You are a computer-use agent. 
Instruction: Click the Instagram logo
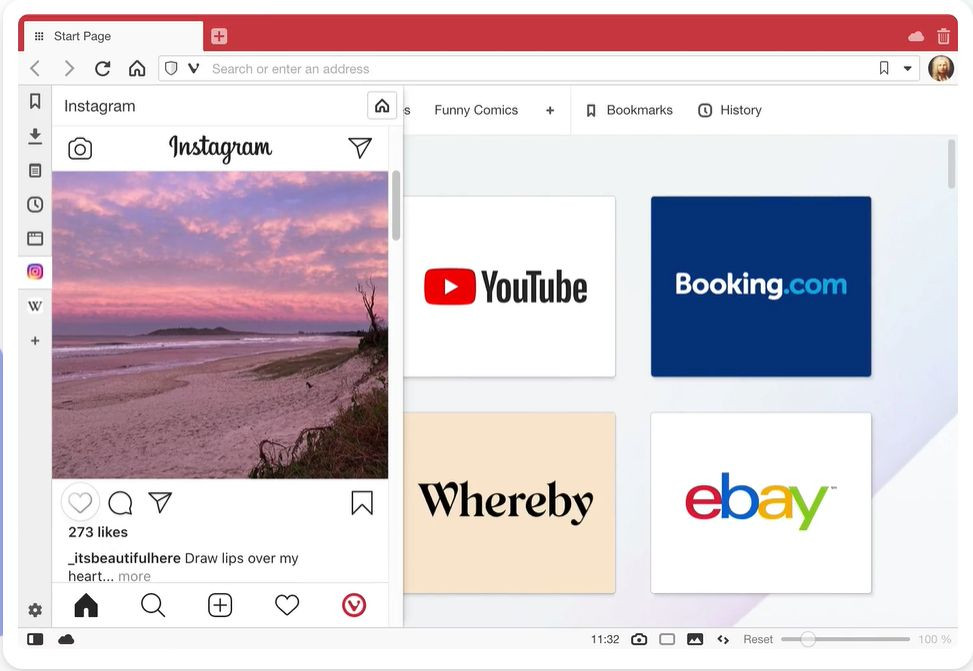(x=220, y=148)
